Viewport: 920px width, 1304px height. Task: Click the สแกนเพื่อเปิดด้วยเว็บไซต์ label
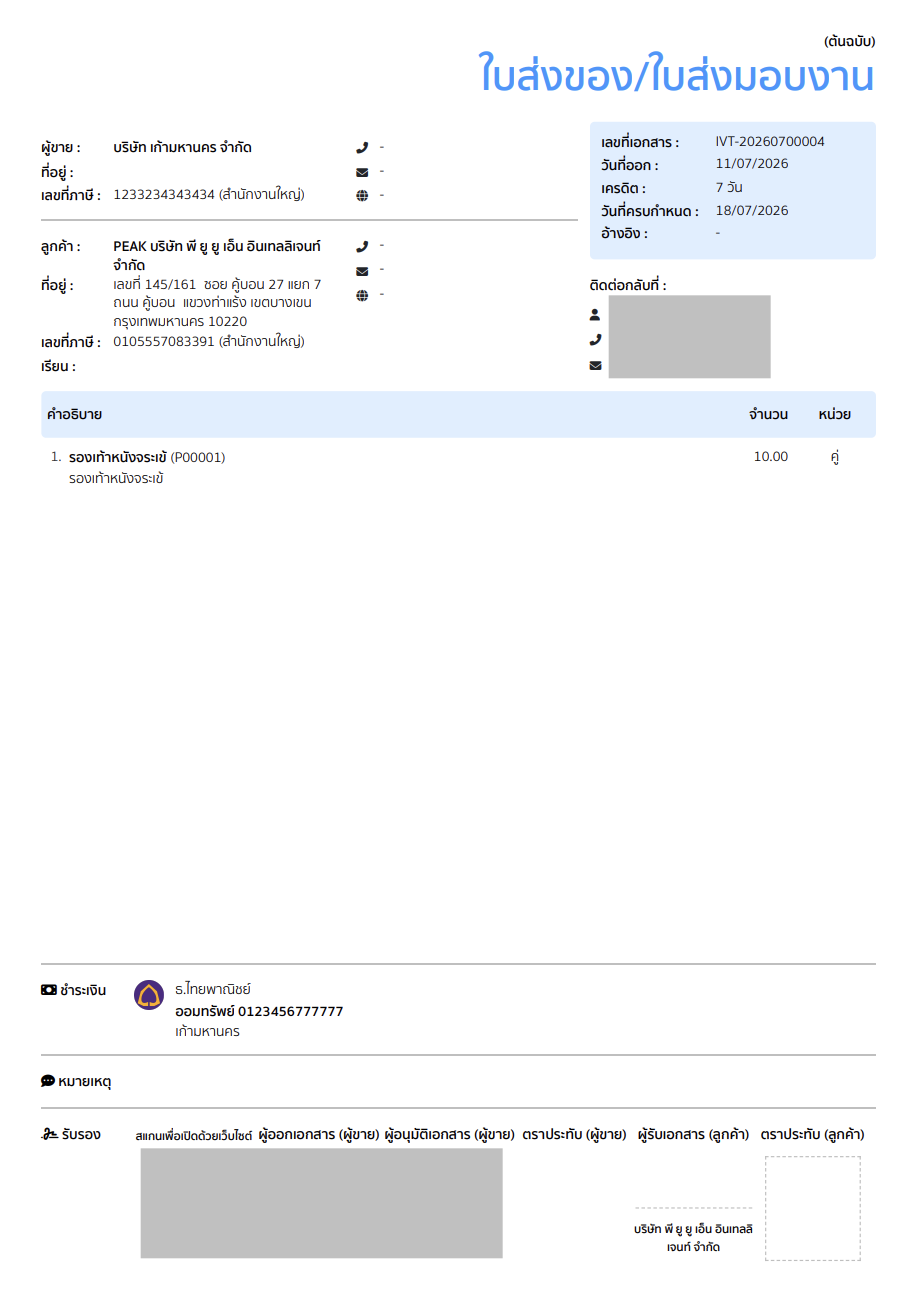pos(194,1136)
